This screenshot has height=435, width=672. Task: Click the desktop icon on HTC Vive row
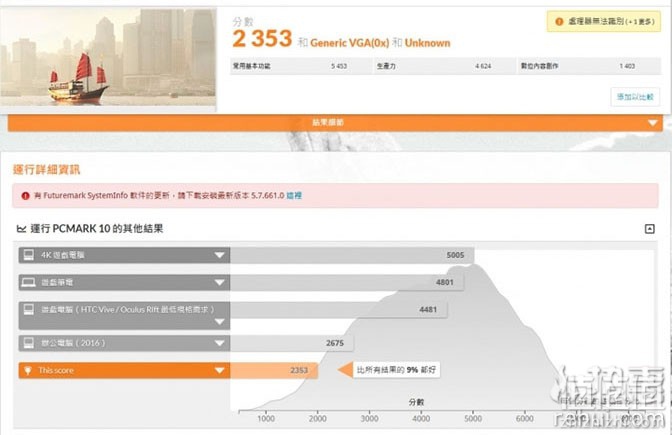[29, 309]
